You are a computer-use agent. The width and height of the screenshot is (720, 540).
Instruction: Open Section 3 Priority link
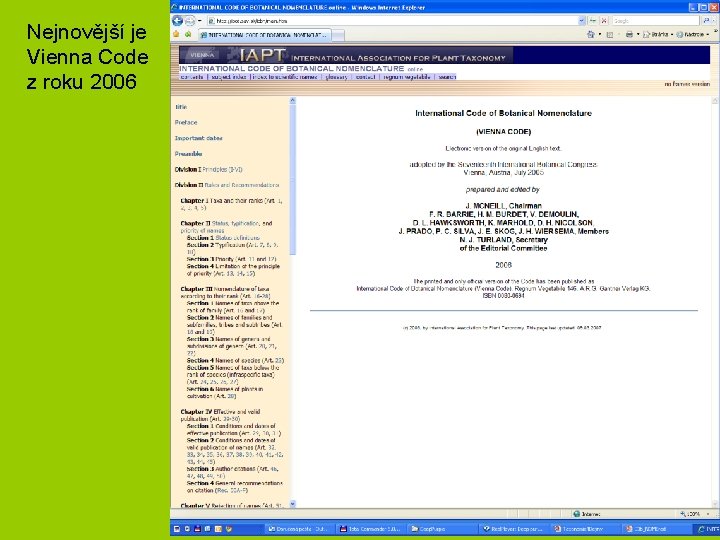coord(231,259)
